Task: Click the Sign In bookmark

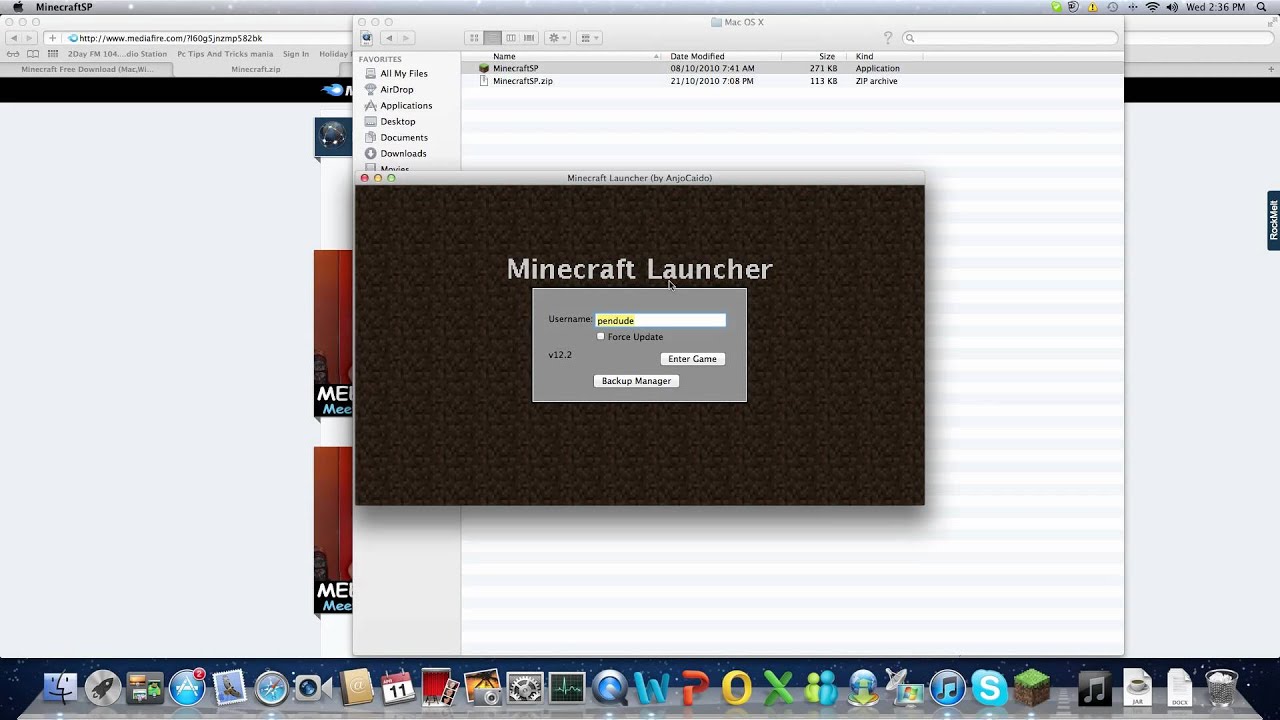Action: (296, 54)
